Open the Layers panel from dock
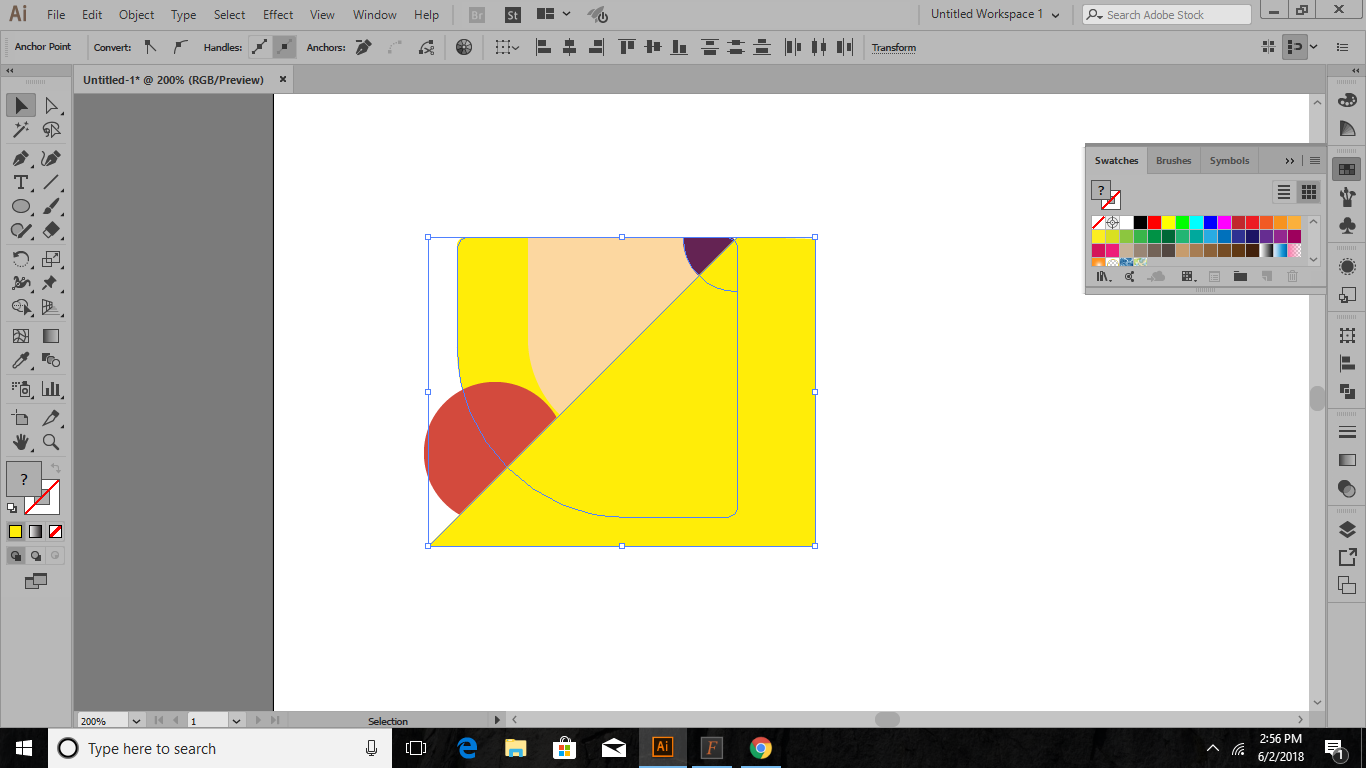 [x=1347, y=530]
